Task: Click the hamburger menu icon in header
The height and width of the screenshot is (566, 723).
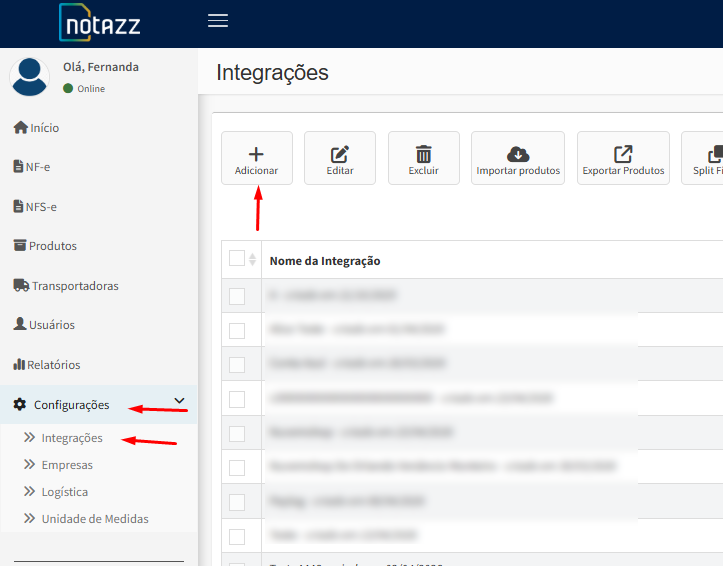Action: pyautogui.click(x=218, y=21)
